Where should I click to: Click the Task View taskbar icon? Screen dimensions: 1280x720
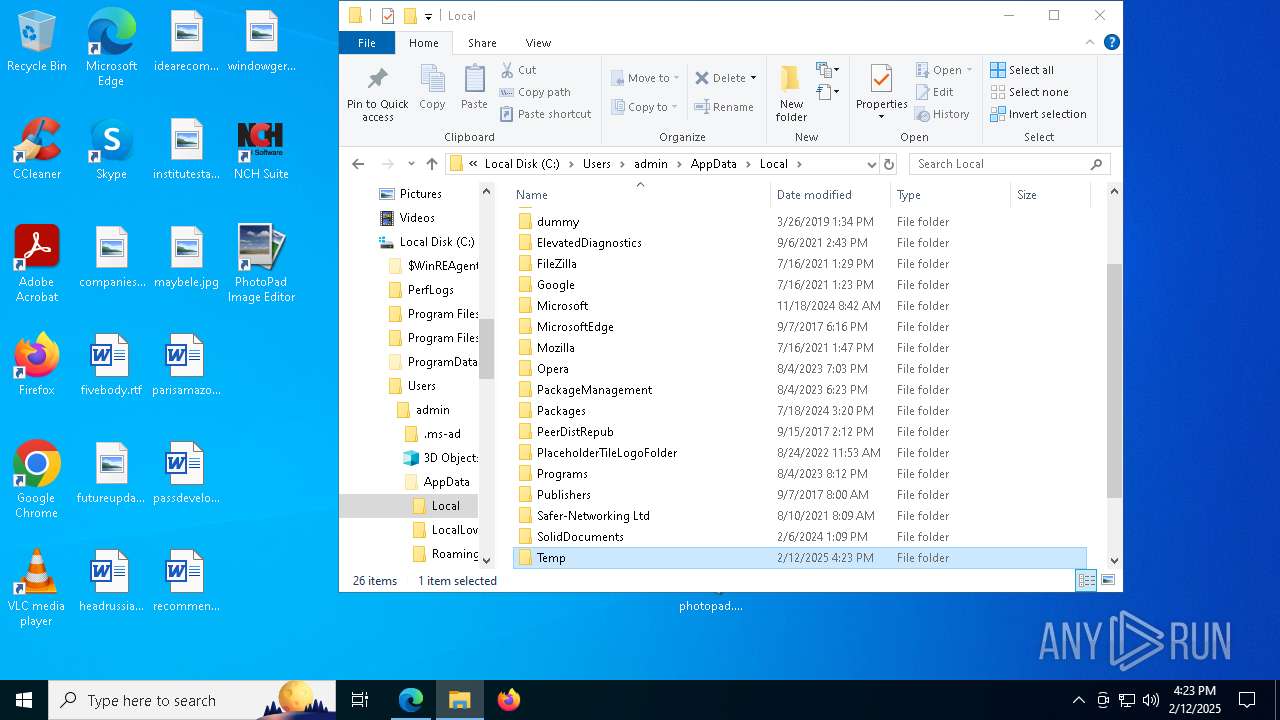pyautogui.click(x=360, y=700)
